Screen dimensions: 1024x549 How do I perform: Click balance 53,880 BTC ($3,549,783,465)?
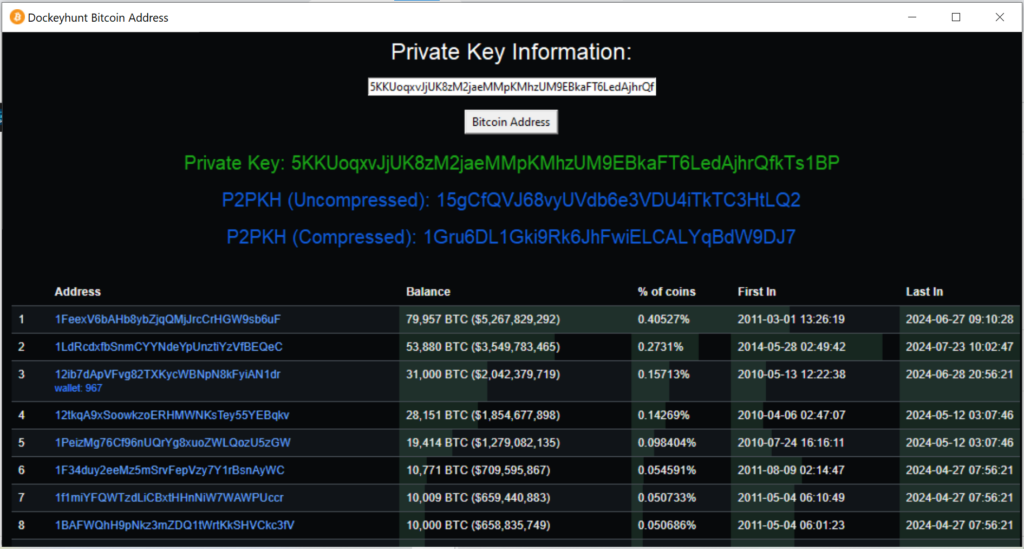coord(483,347)
